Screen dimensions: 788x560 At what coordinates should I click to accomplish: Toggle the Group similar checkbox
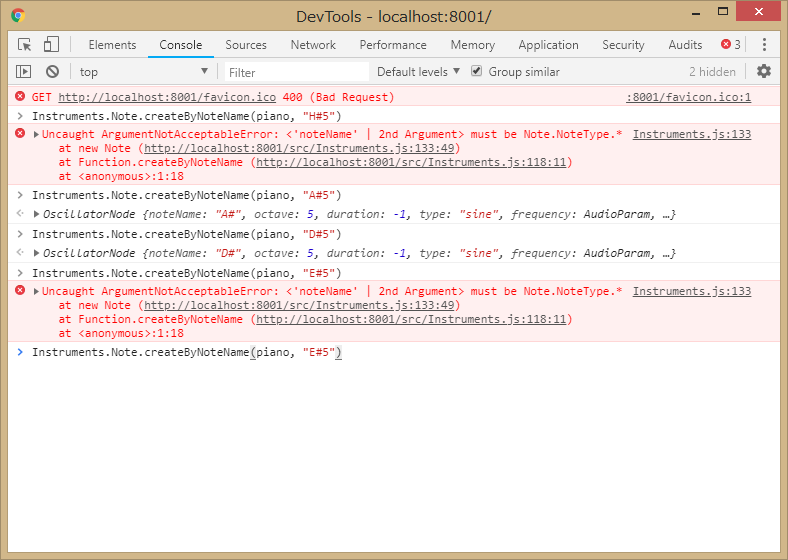tap(477, 72)
